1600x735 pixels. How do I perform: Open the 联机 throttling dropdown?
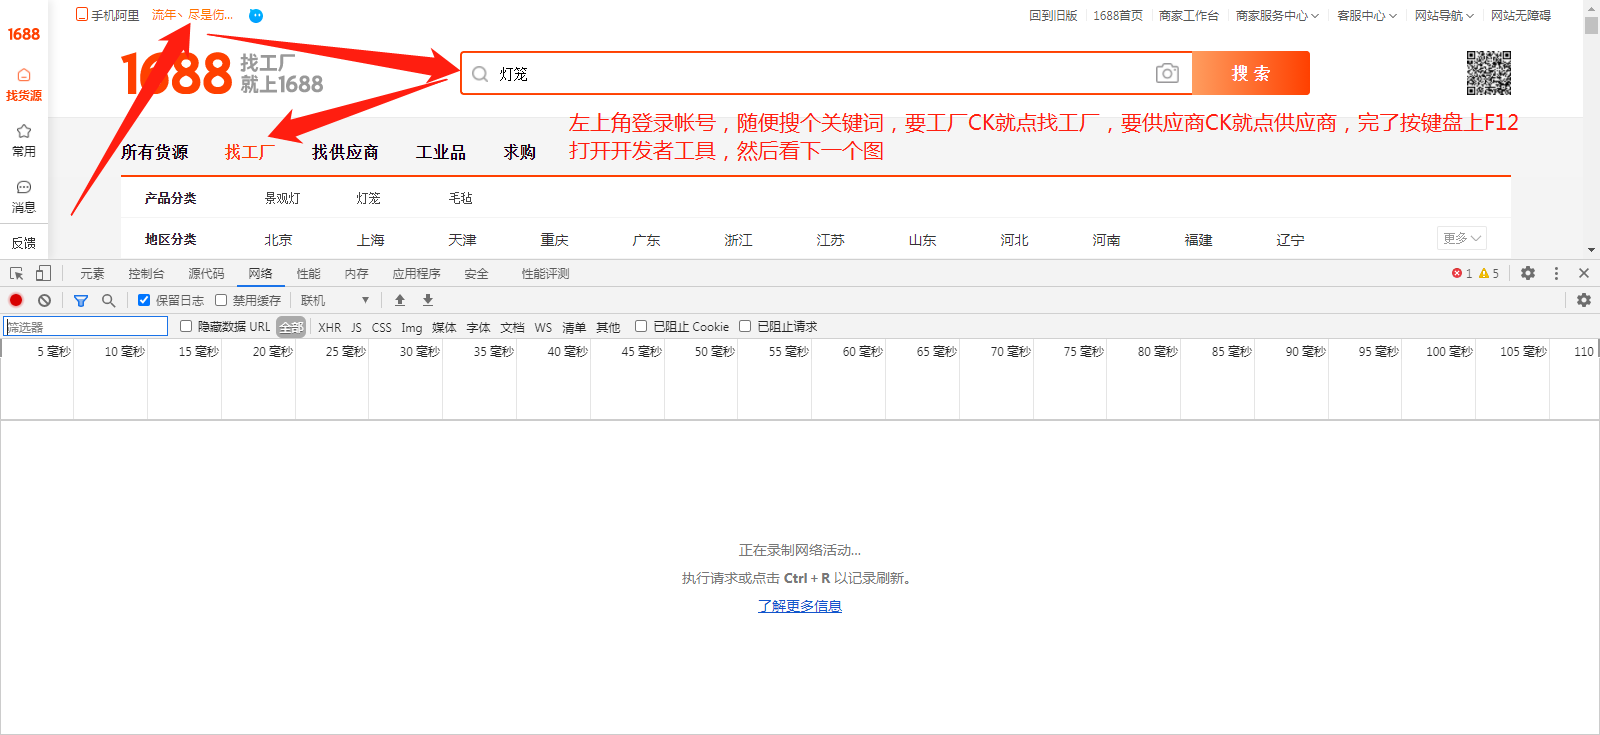tap(335, 300)
